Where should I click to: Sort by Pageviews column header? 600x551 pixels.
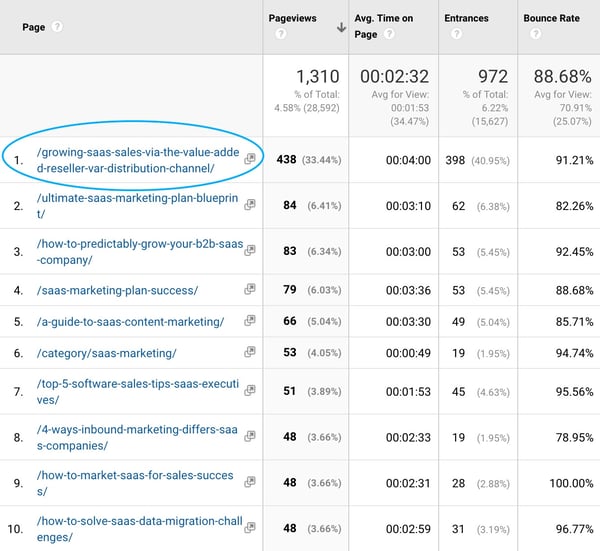tap(292, 18)
